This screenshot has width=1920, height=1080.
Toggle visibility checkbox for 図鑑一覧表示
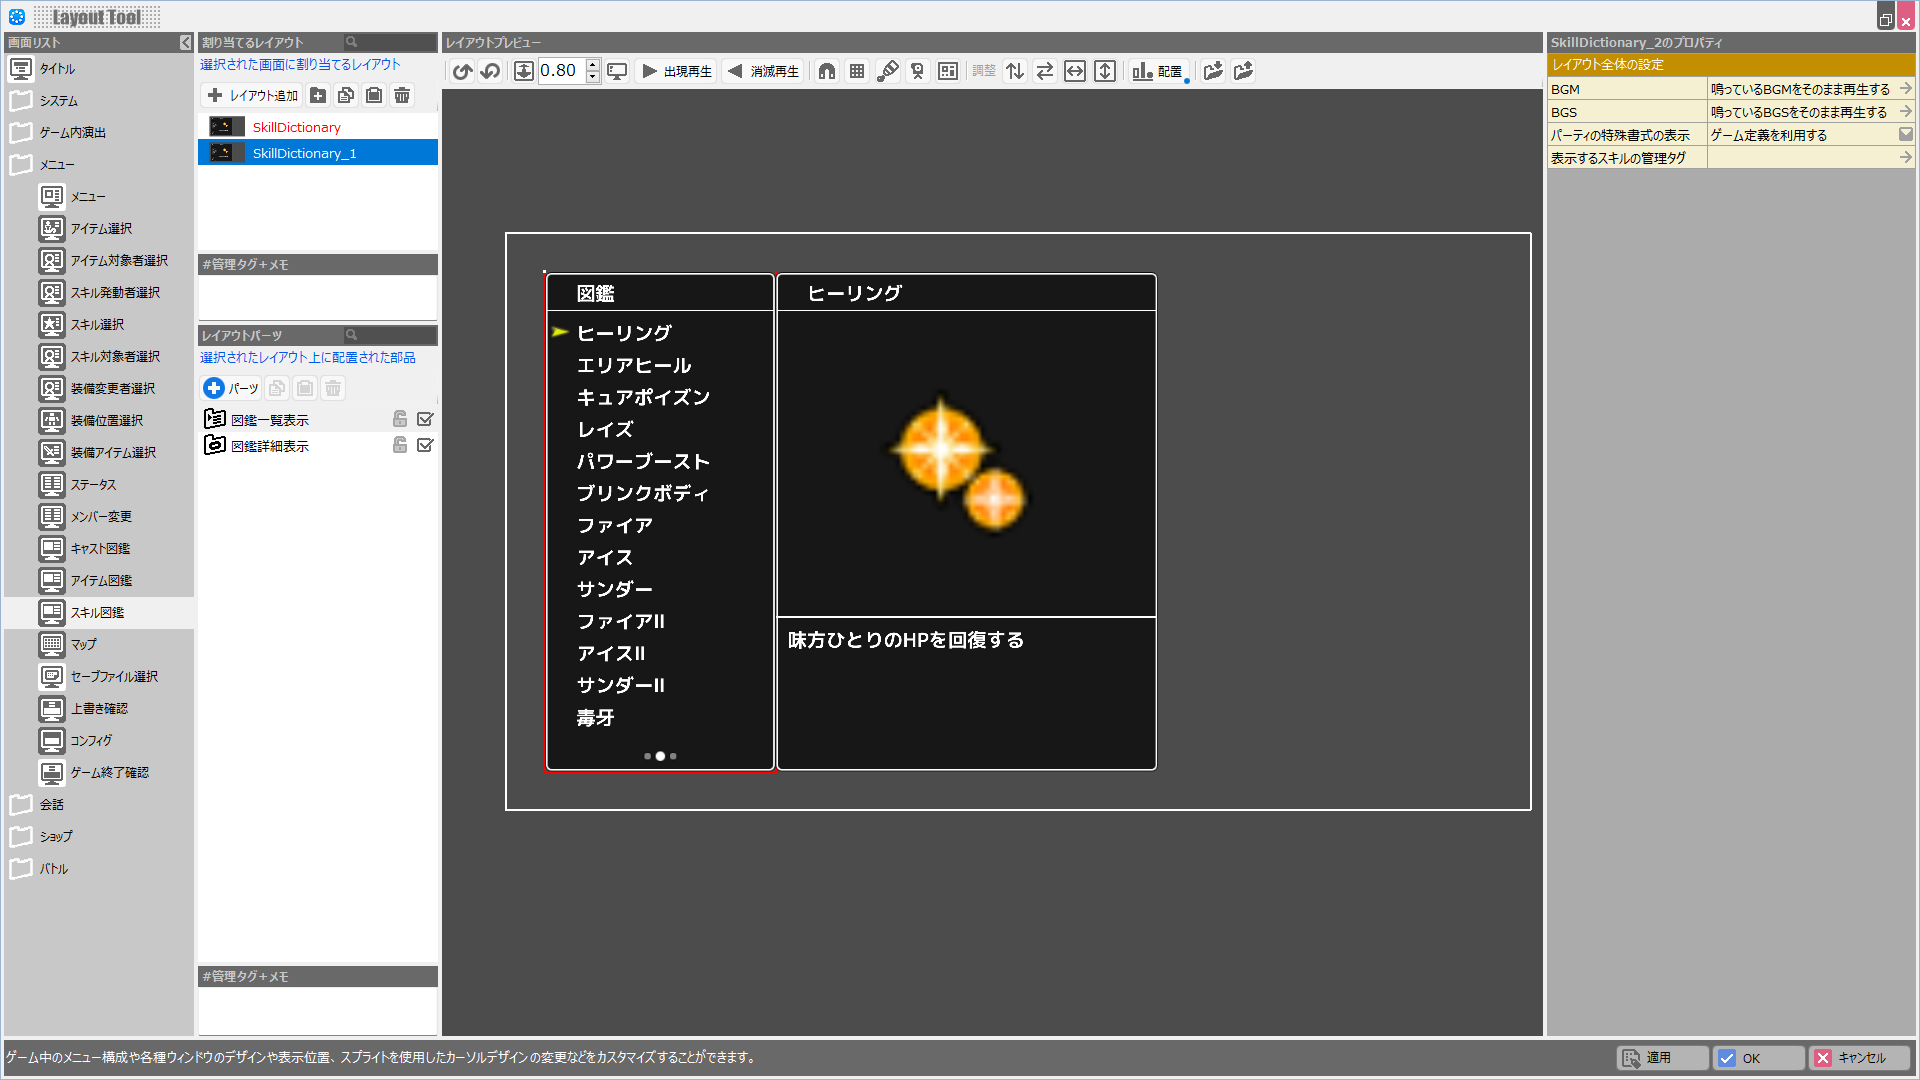coord(425,419)
